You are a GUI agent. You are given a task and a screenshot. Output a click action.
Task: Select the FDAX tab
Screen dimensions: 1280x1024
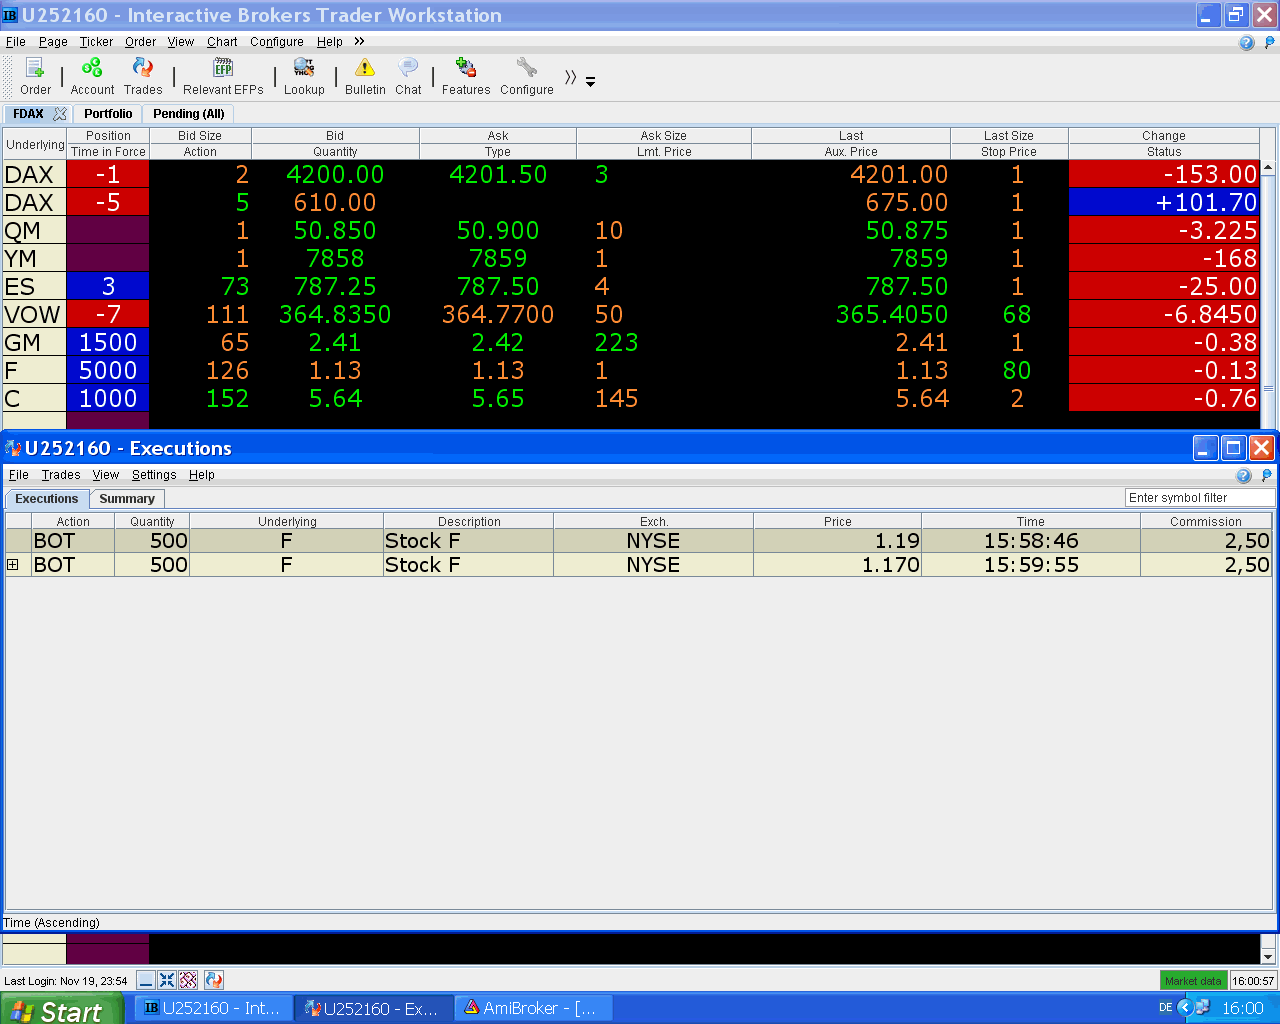[29, 114]
